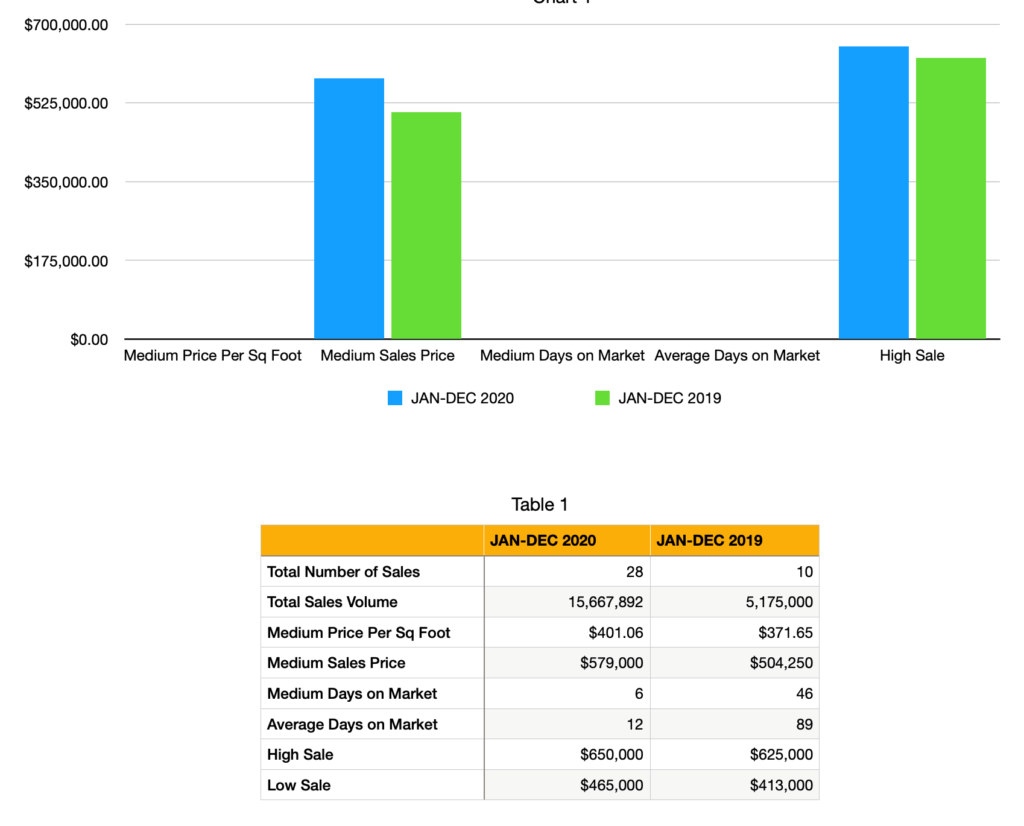Click the JAN-DEC 2019 legend label
The height and width of the screenshot is (826, 1024).
coord(670,398)
